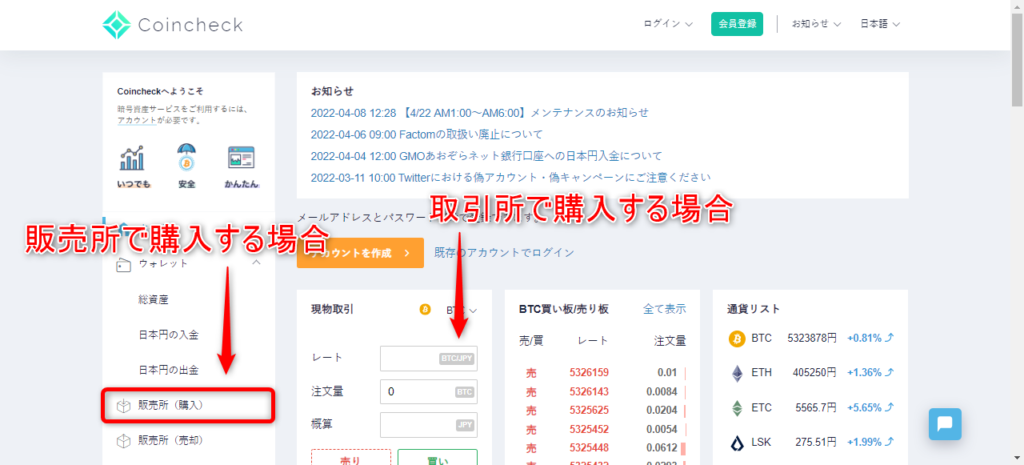The image size is (1024, 465).
Task: Select the sell order at rate 5325452
Action: (602, 430)
